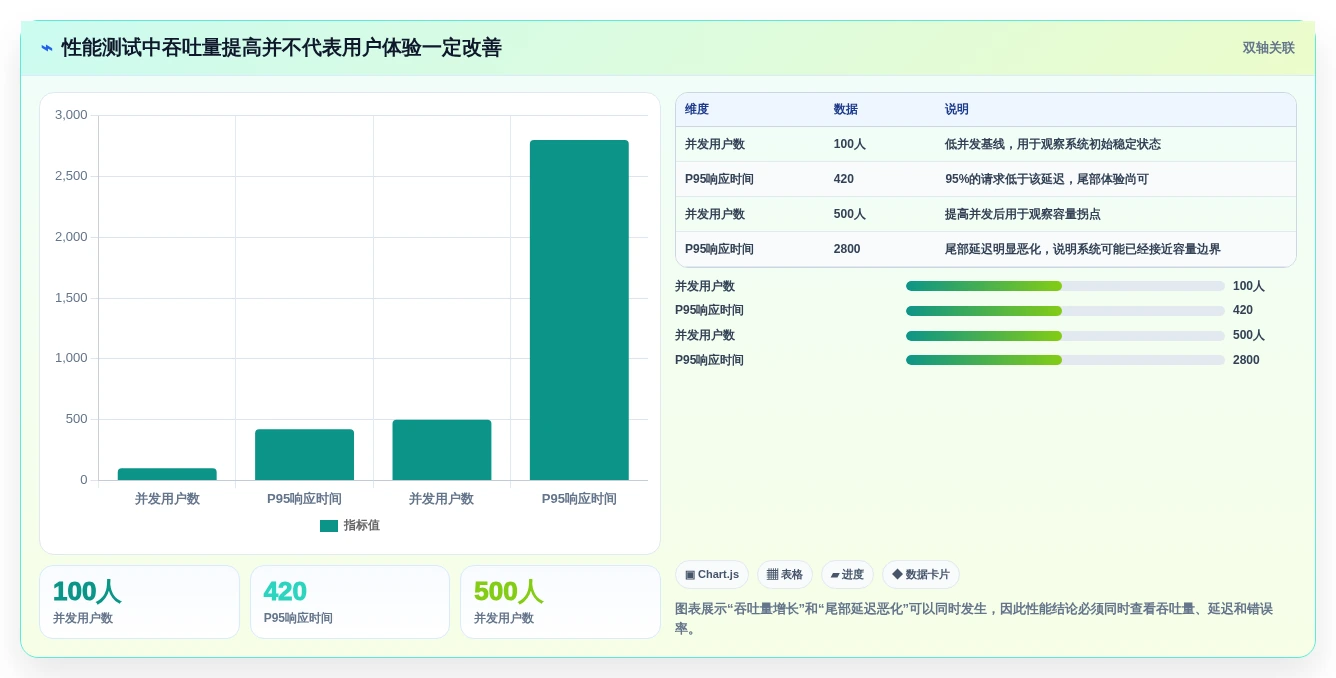Viewport: 1336px width, 678px height.
Task: Select the 数据卡片 tag chip
Action: (x=921, y=575)
